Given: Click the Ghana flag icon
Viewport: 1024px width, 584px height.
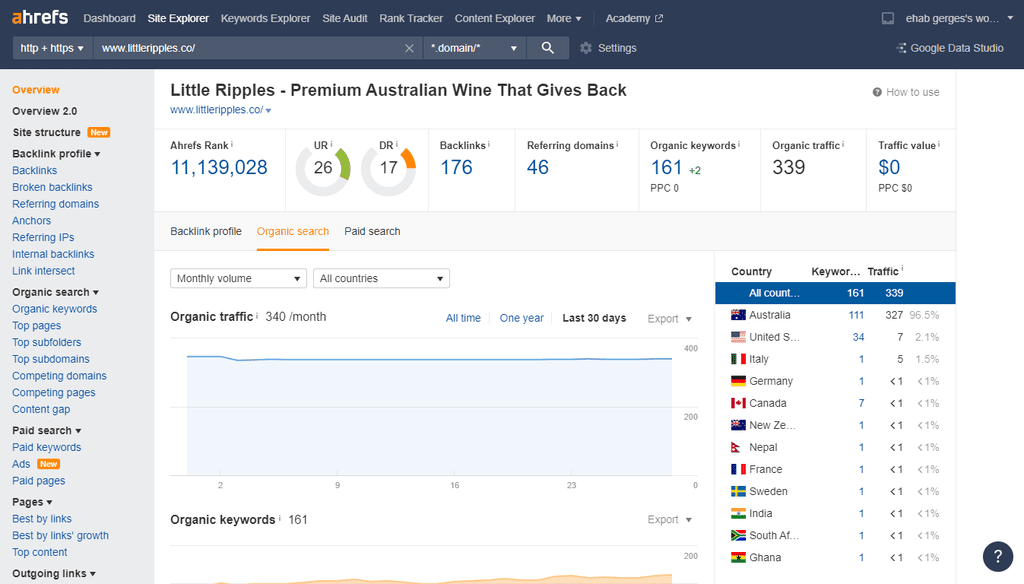Looking at the screenshot, I should [x=738, y=557].
